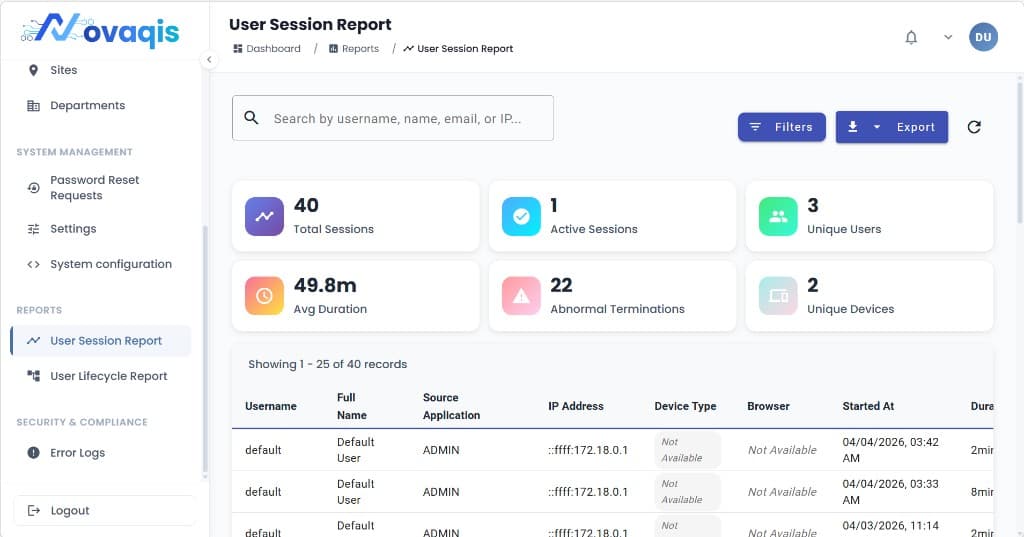Click the Abnormal Terminations warning icon
This screenshot has height=537, width=1024.
pyautogui.click(x=521, y=296)
